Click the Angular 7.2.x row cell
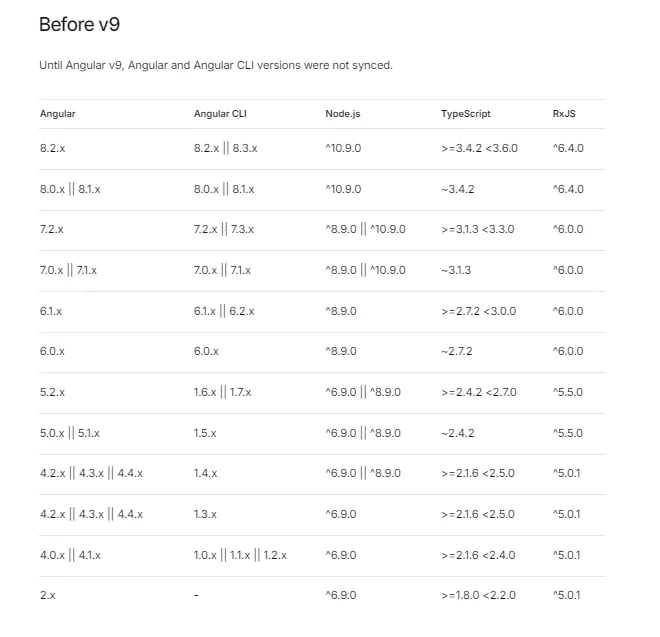660x637 pixels. coord(52,229)
